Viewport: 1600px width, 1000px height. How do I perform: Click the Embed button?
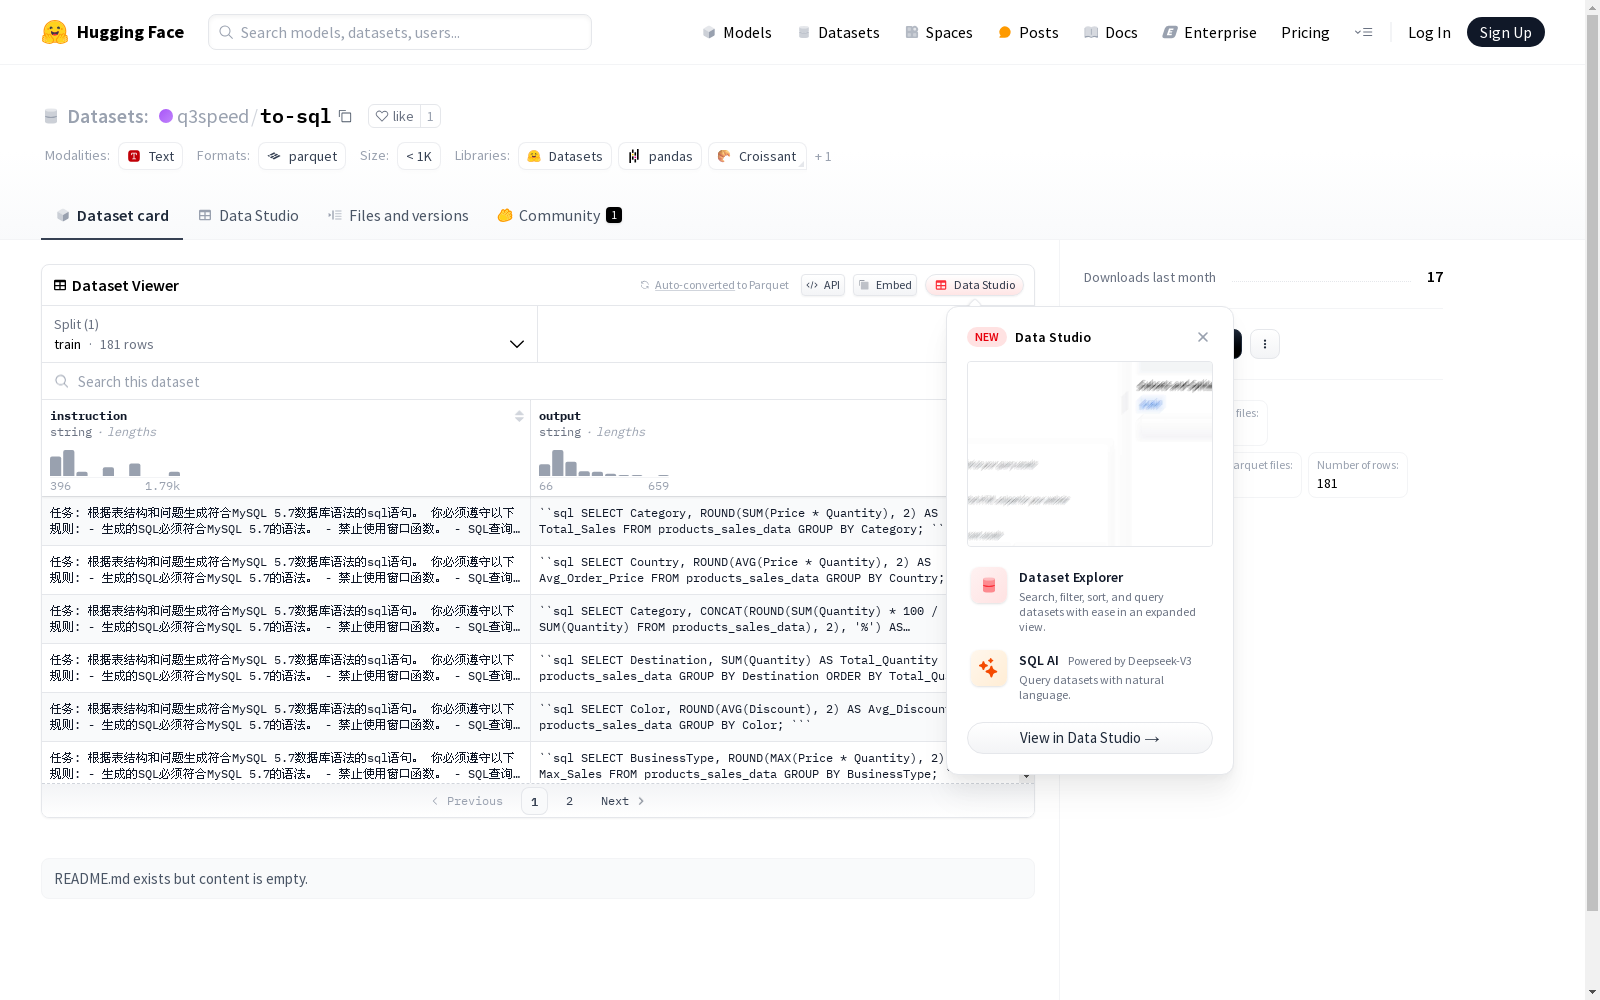point(885,285)
